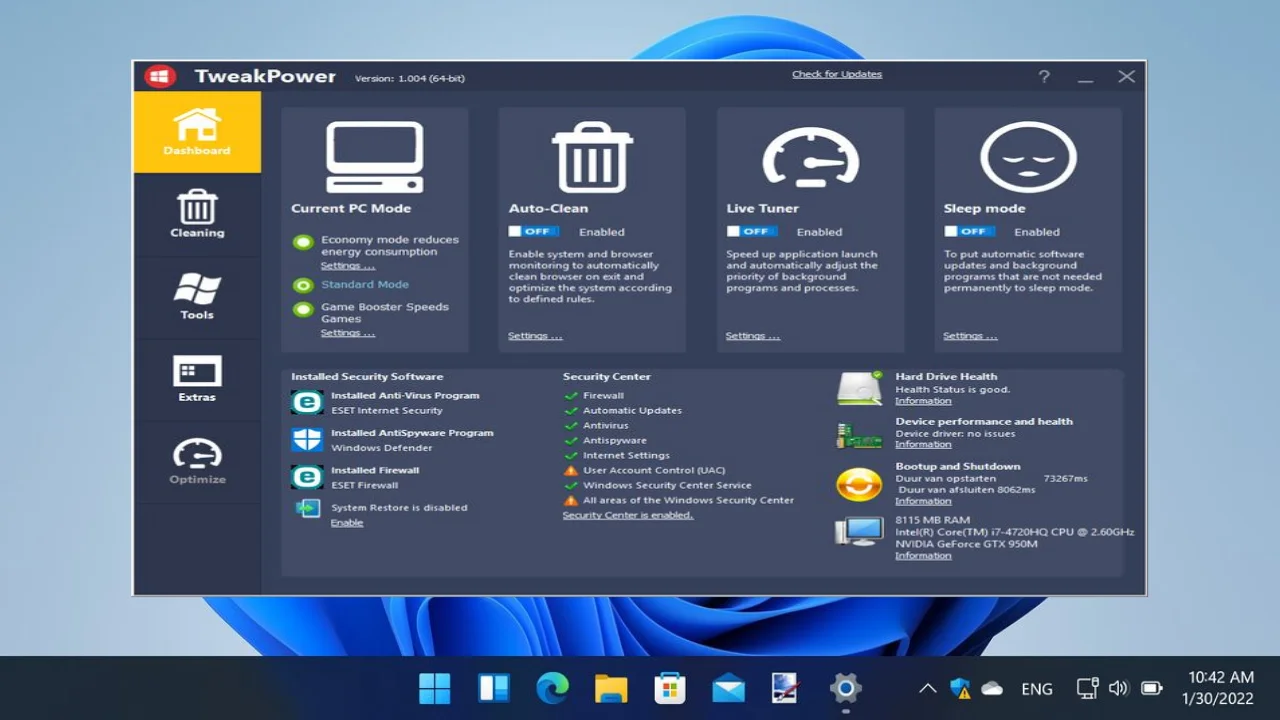Click the 'NVIDIA GeForce GTX 950M' text
This screenshot has height=720, width=1280.
[966, 544]
